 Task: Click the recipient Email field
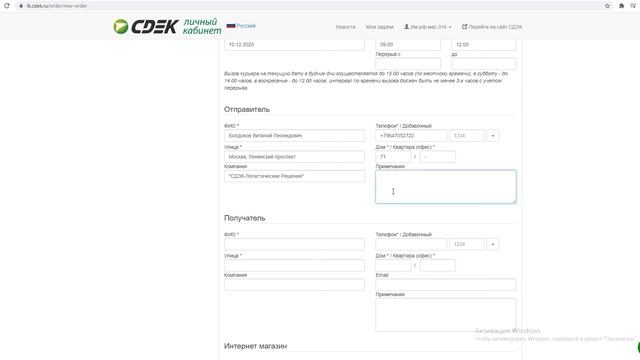(x=446, y=285)
